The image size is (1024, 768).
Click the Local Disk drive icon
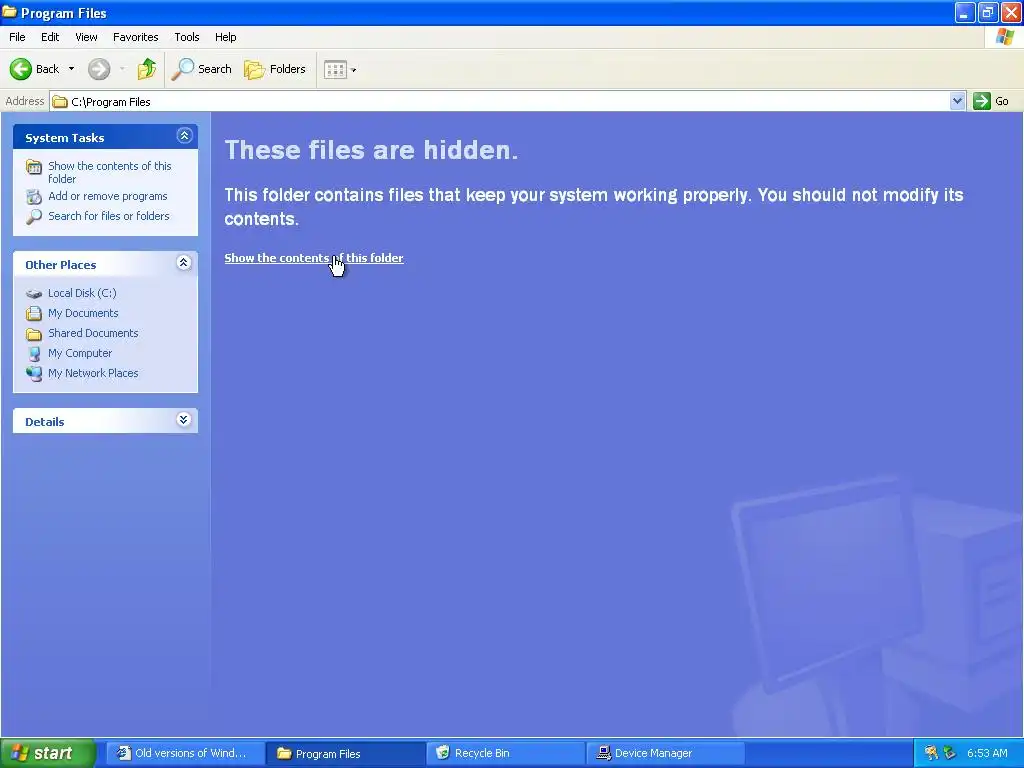tap(34, 294)
